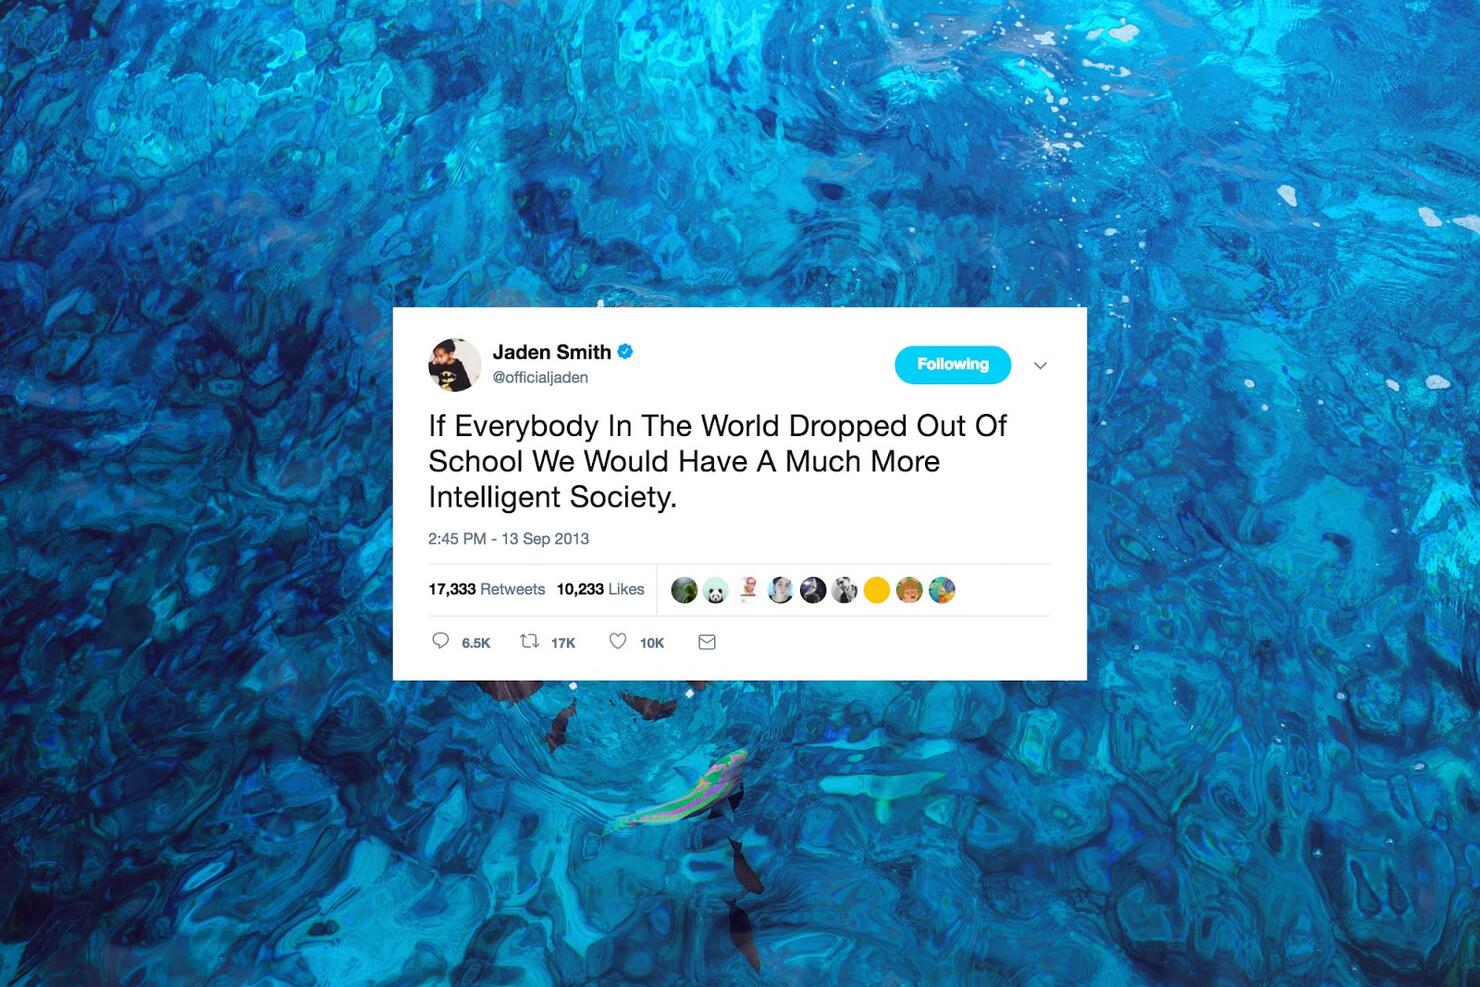Click the 17K retweet count
The image size is (1480, 987).
[x=563, y=643]
